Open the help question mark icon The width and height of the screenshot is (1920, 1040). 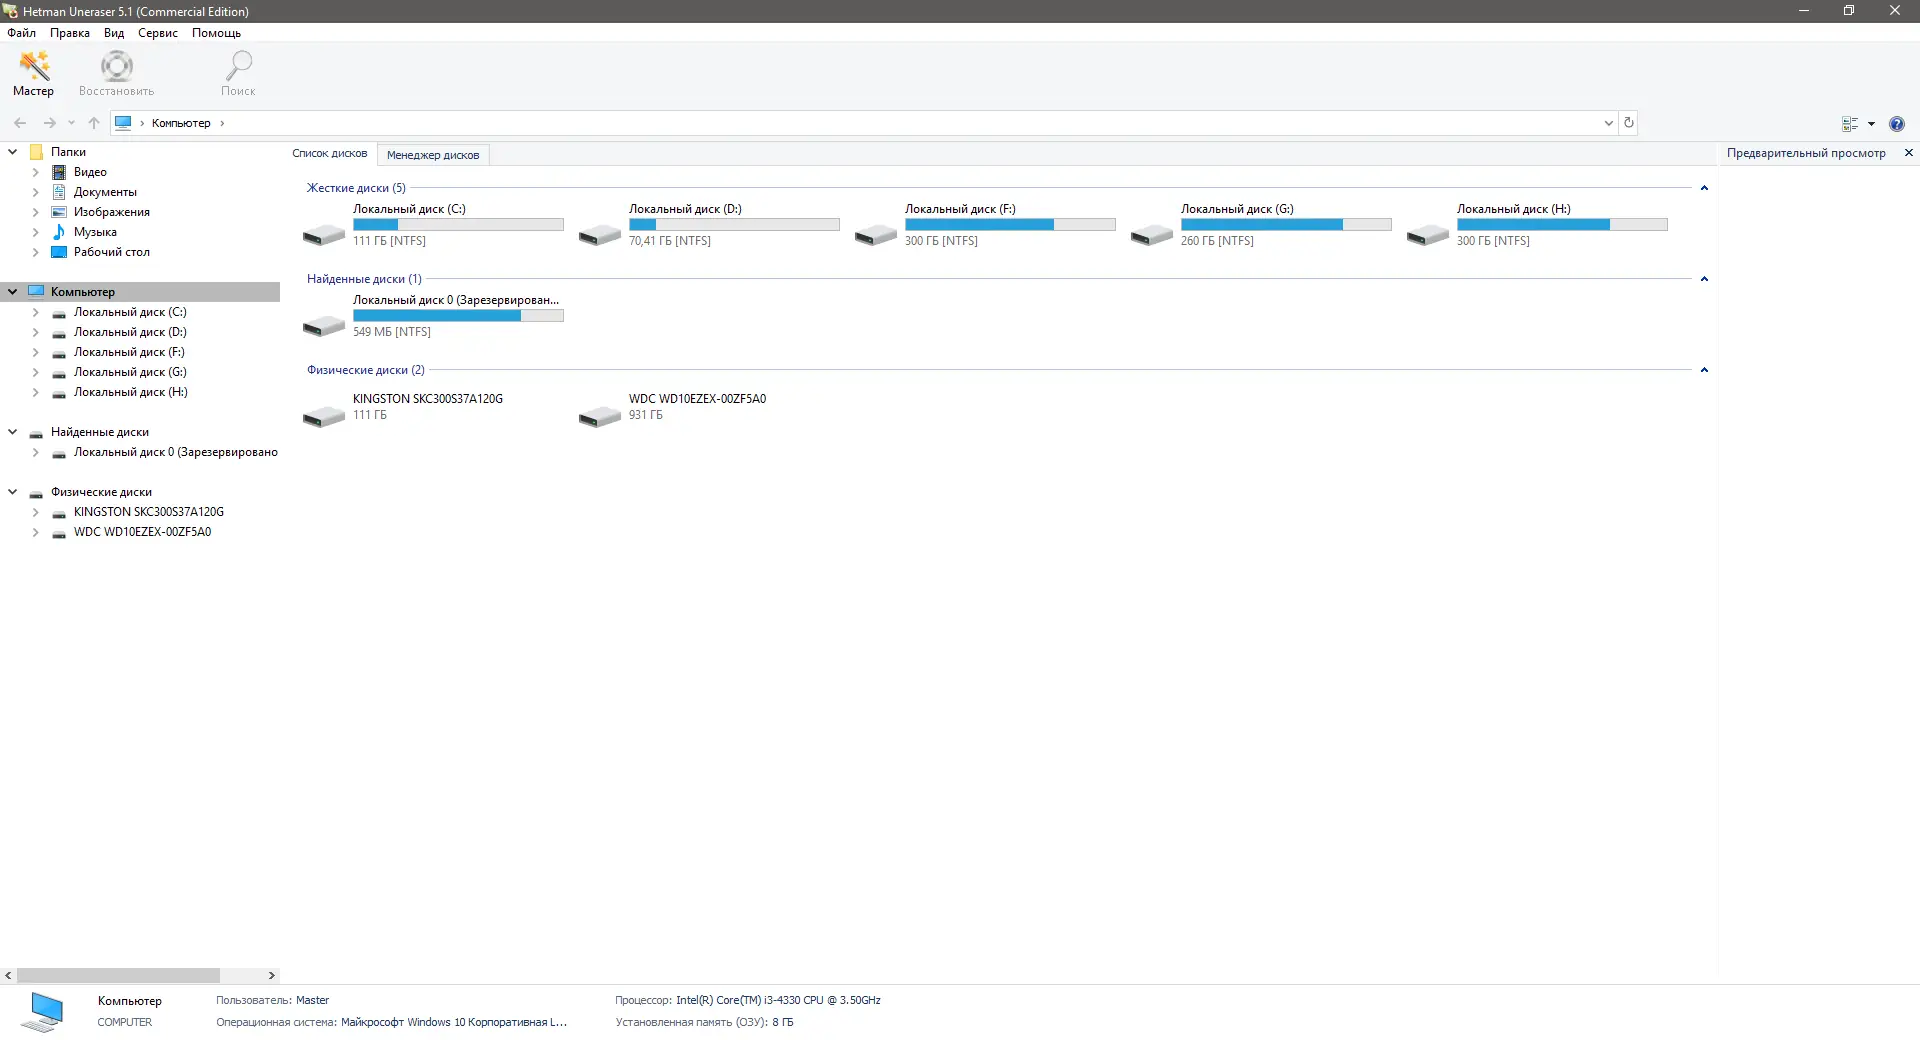point(1897,124)
